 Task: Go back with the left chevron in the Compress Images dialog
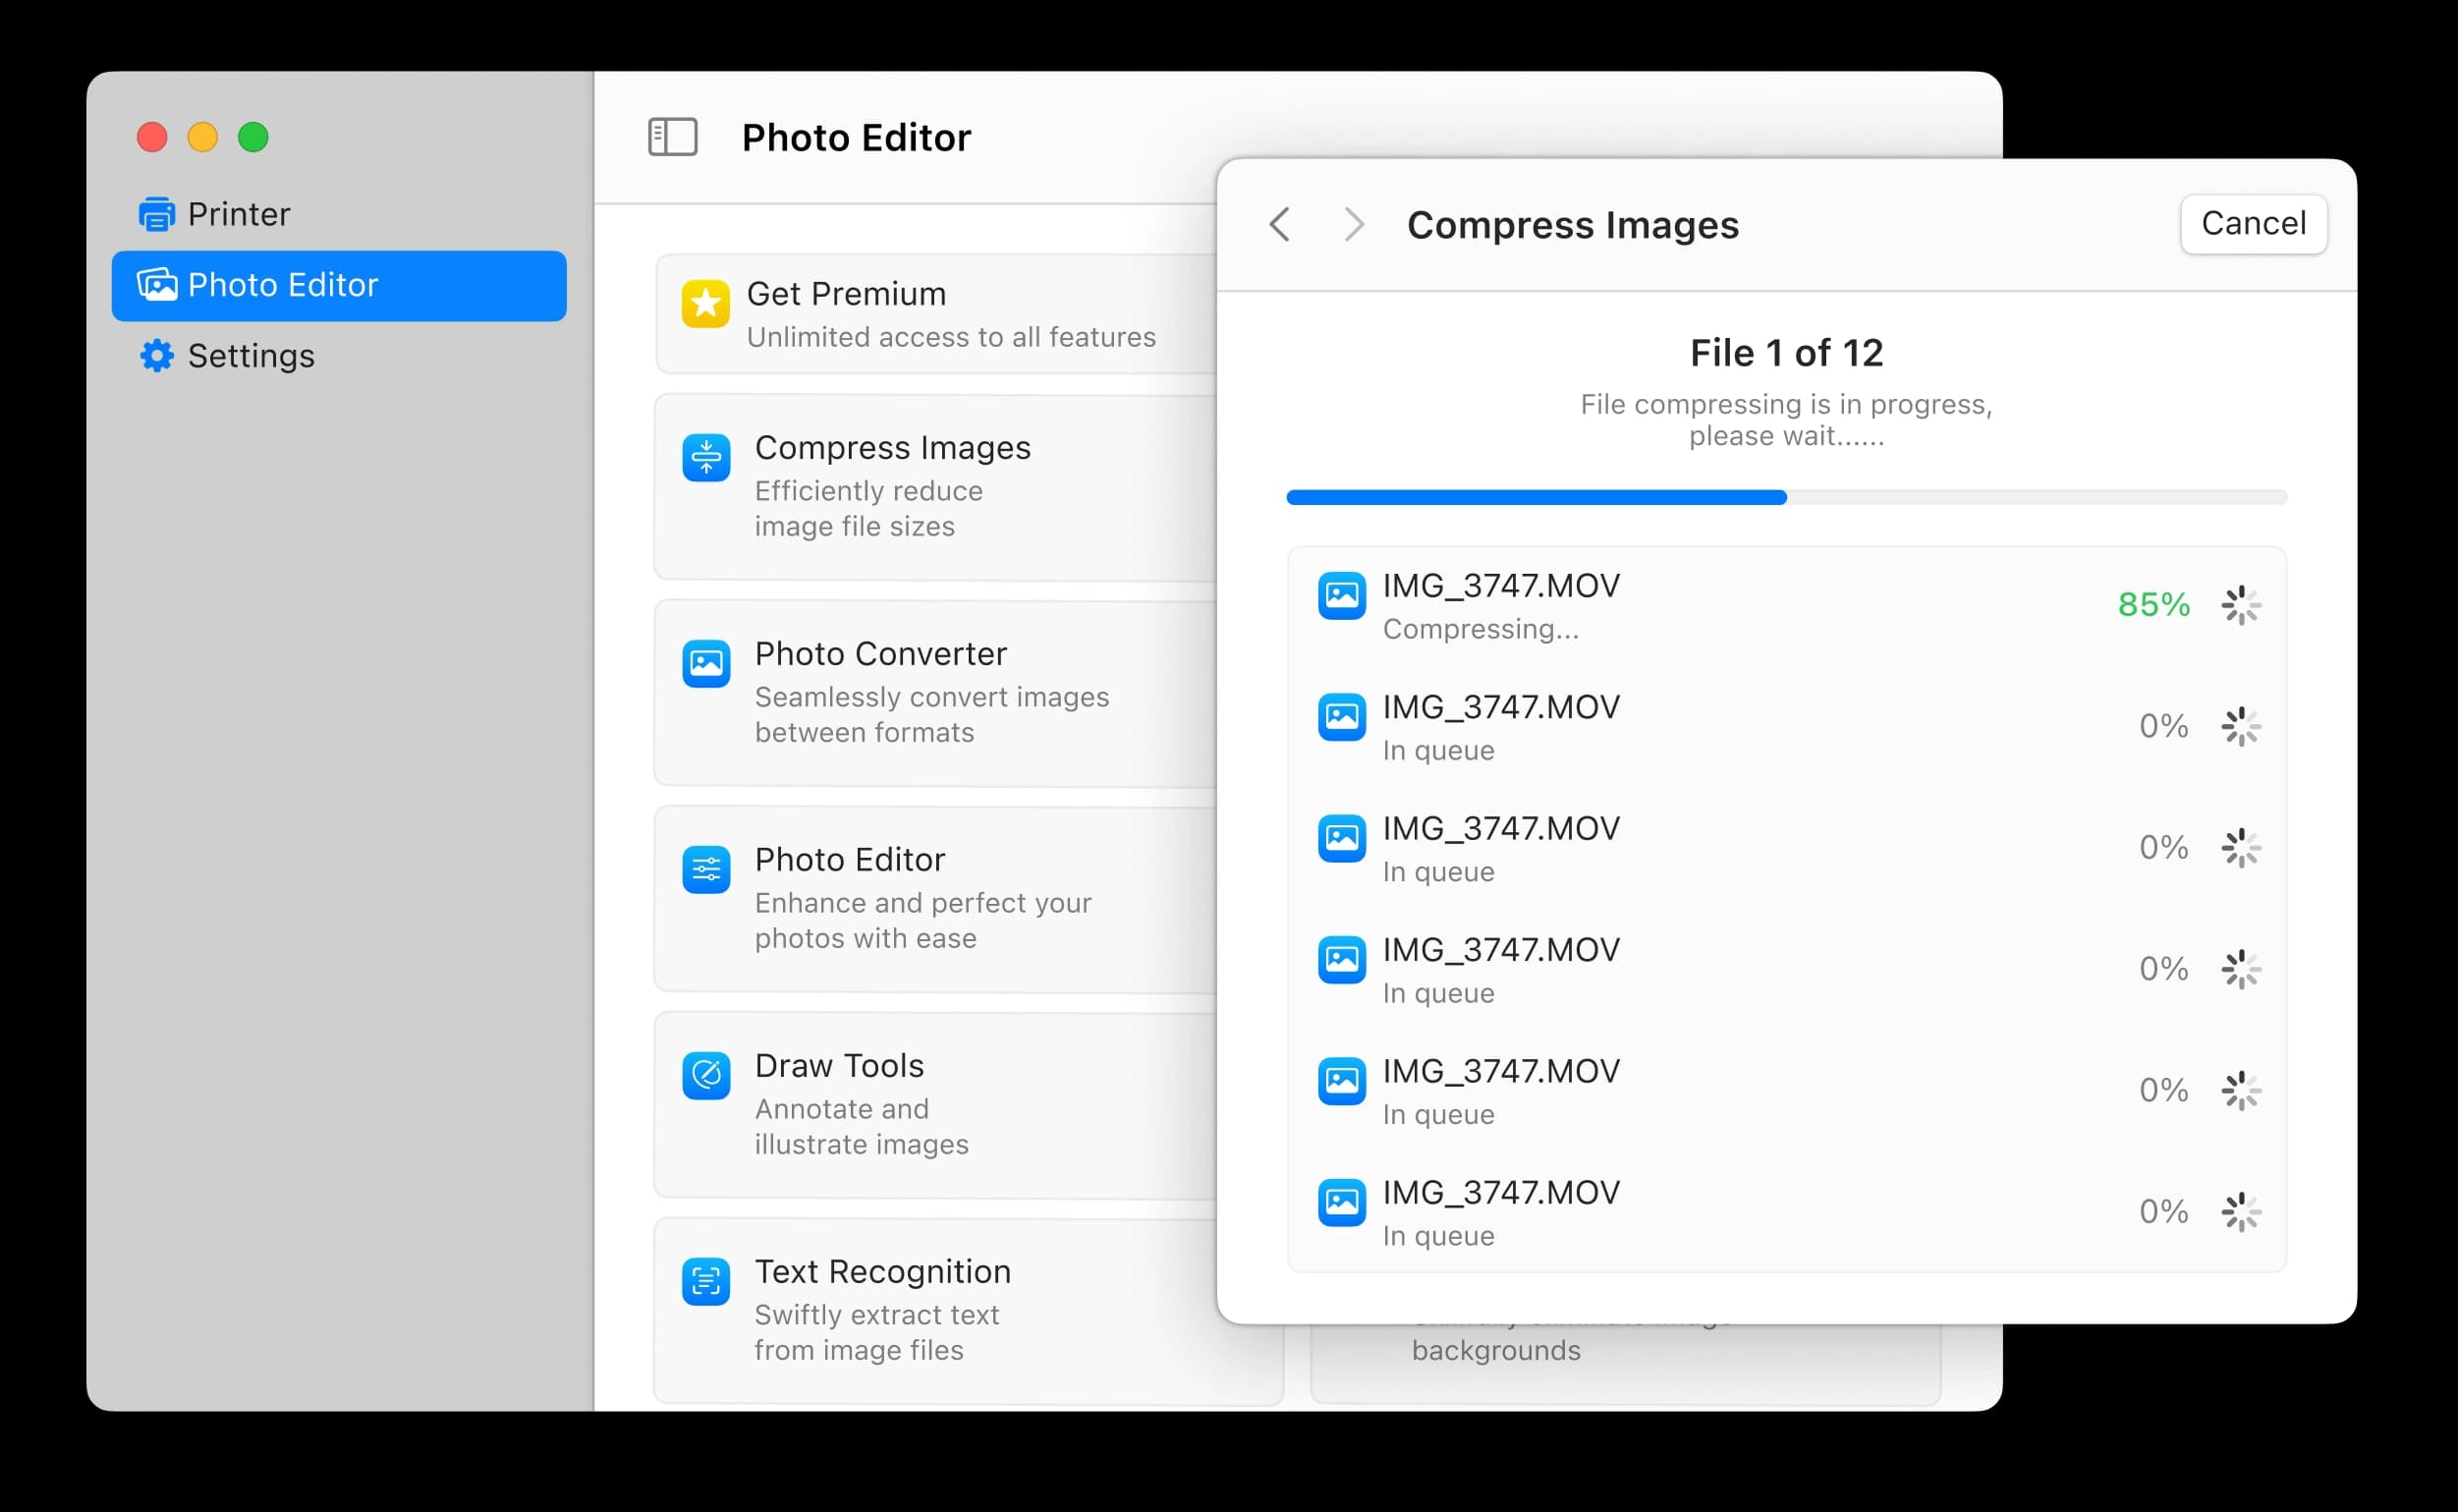pos(1279,225)
